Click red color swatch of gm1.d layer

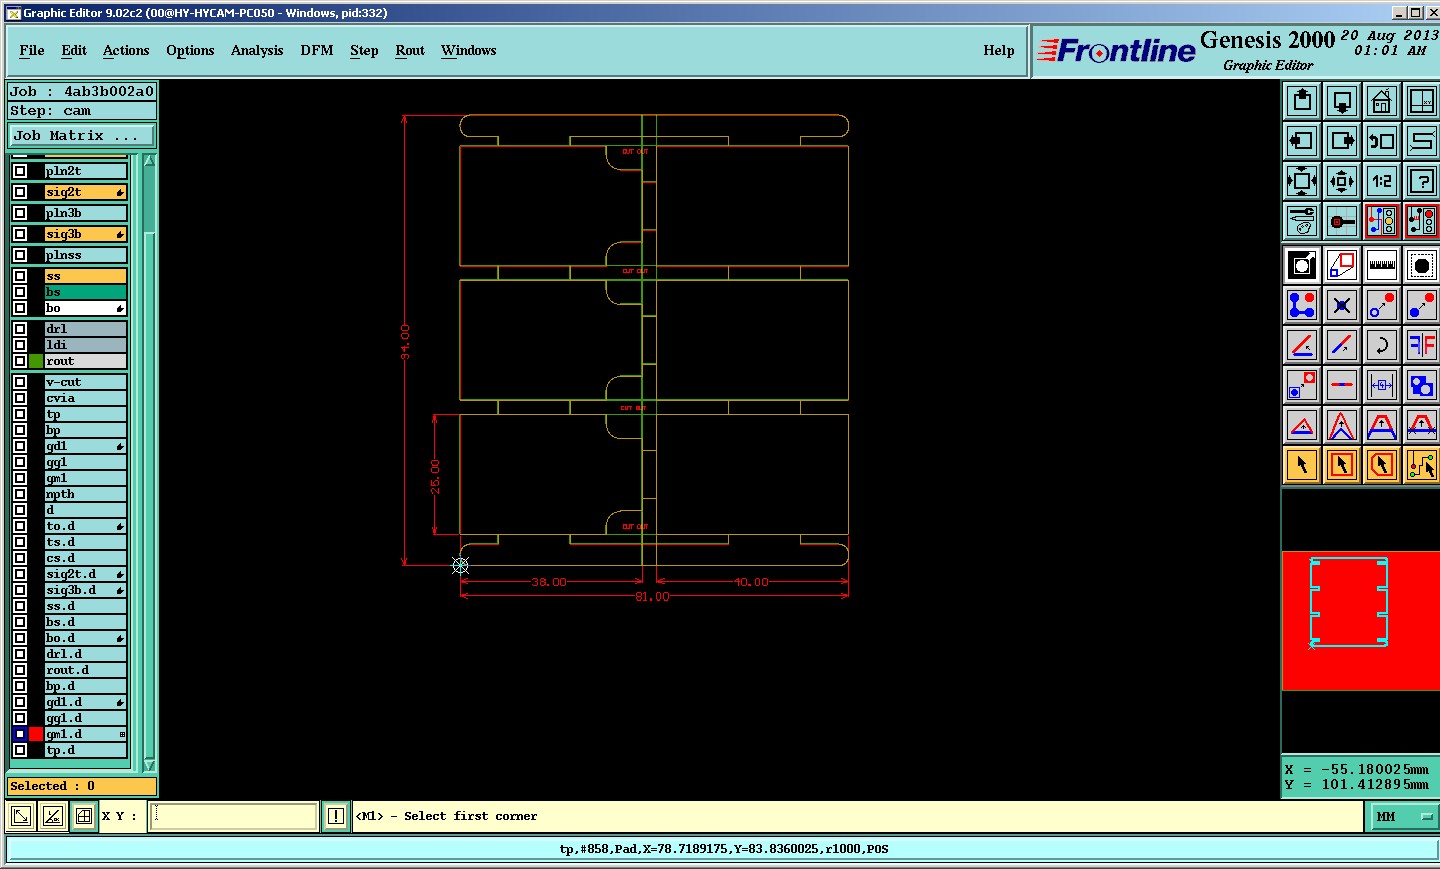click(36, 734)
